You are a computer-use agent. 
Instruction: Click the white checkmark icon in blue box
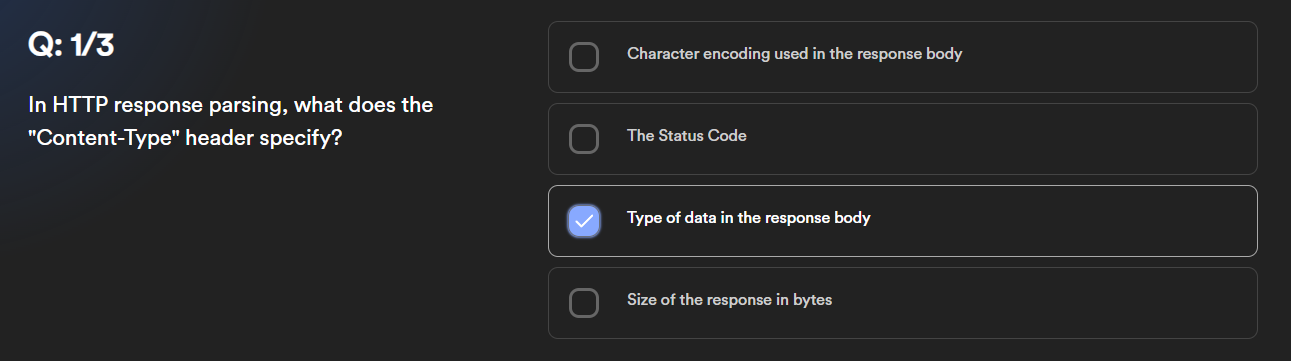[x=584, y=221]
